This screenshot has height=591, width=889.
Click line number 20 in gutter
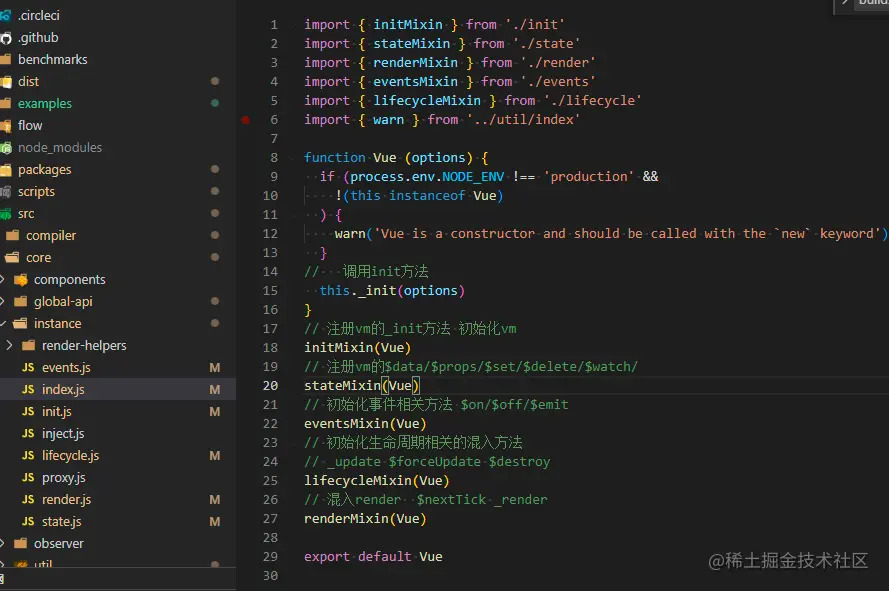point(270,386)
